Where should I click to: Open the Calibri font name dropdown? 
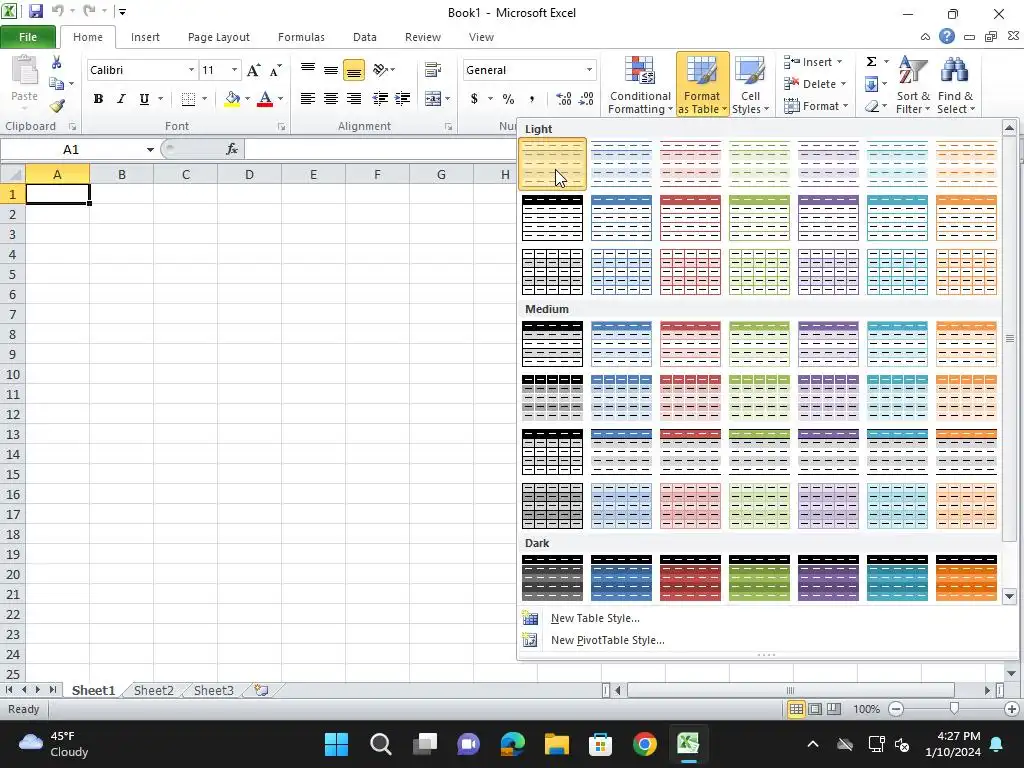tap(191, 70)
